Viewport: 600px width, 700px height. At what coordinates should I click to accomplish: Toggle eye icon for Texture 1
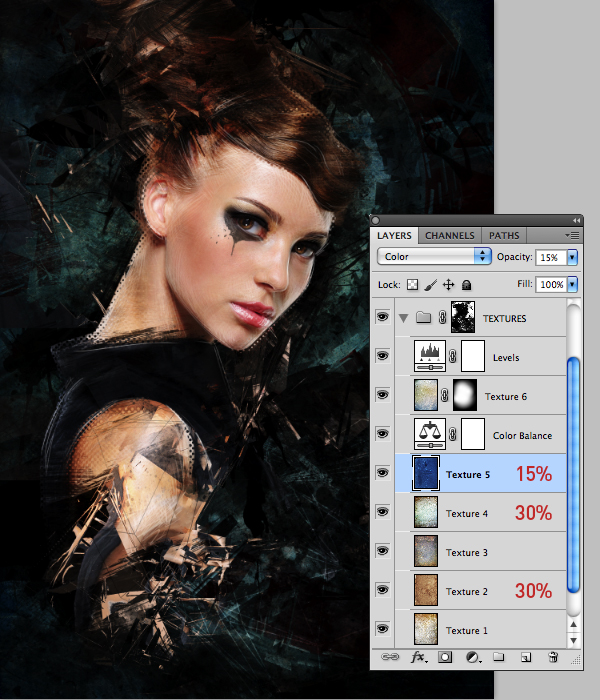point(383,629)
